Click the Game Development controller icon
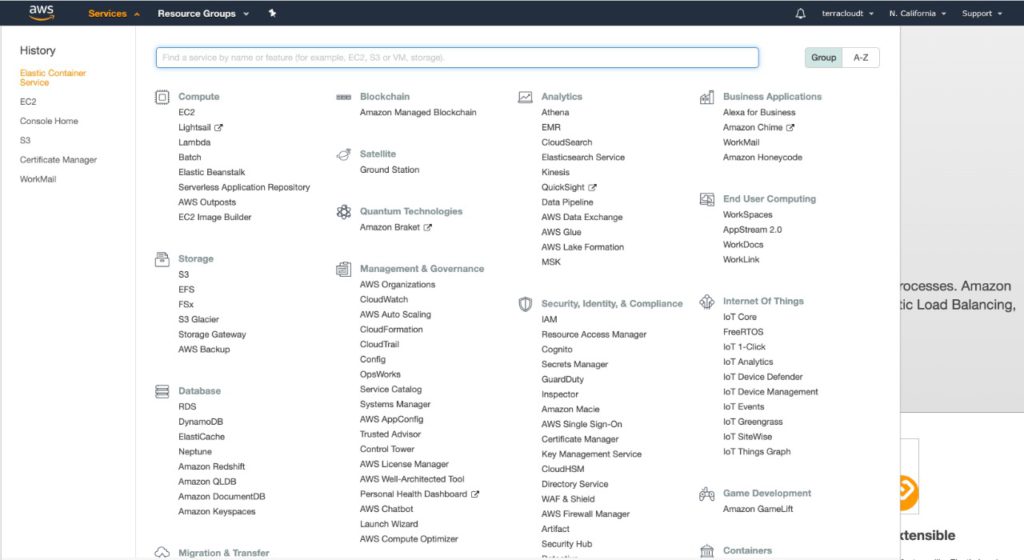The width and height of the screenshot is (1024, 560). 707,494
